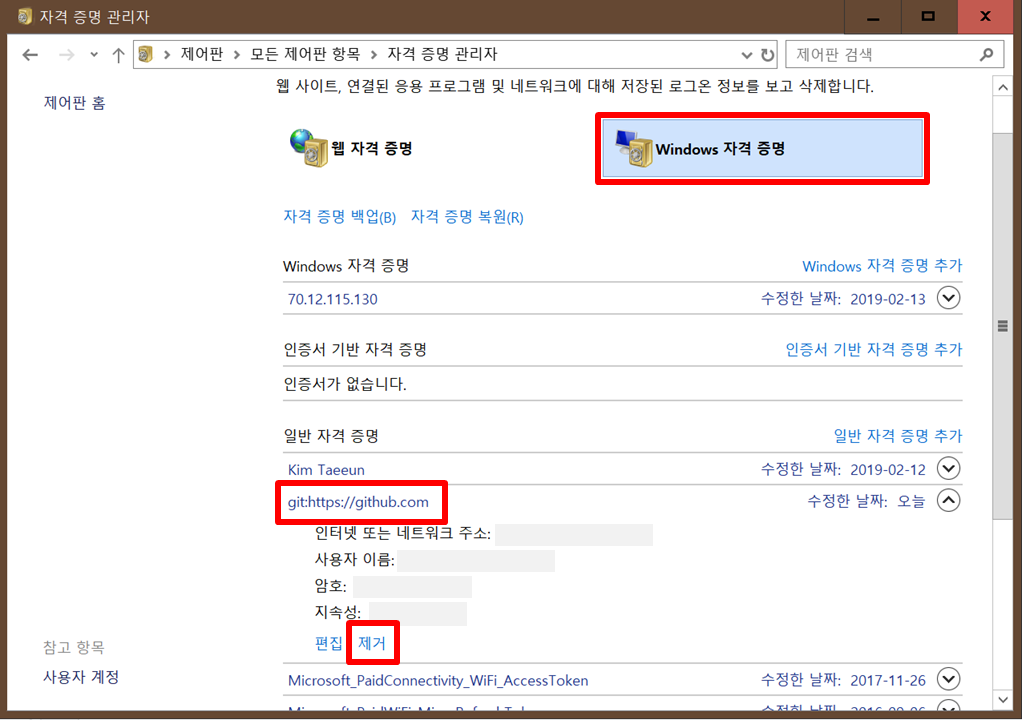Click the title bar credential manager icon

[x=25, y=16]
